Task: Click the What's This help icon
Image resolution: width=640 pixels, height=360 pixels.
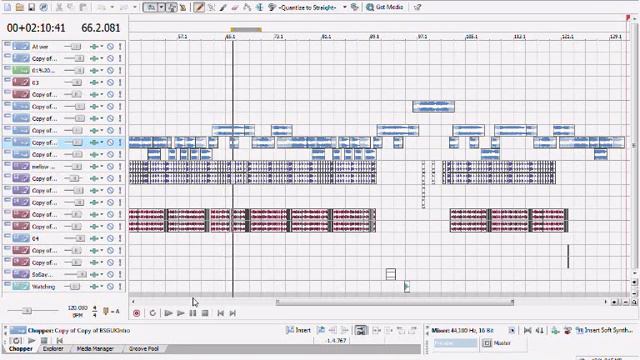Action: click(x=417, y=7)
